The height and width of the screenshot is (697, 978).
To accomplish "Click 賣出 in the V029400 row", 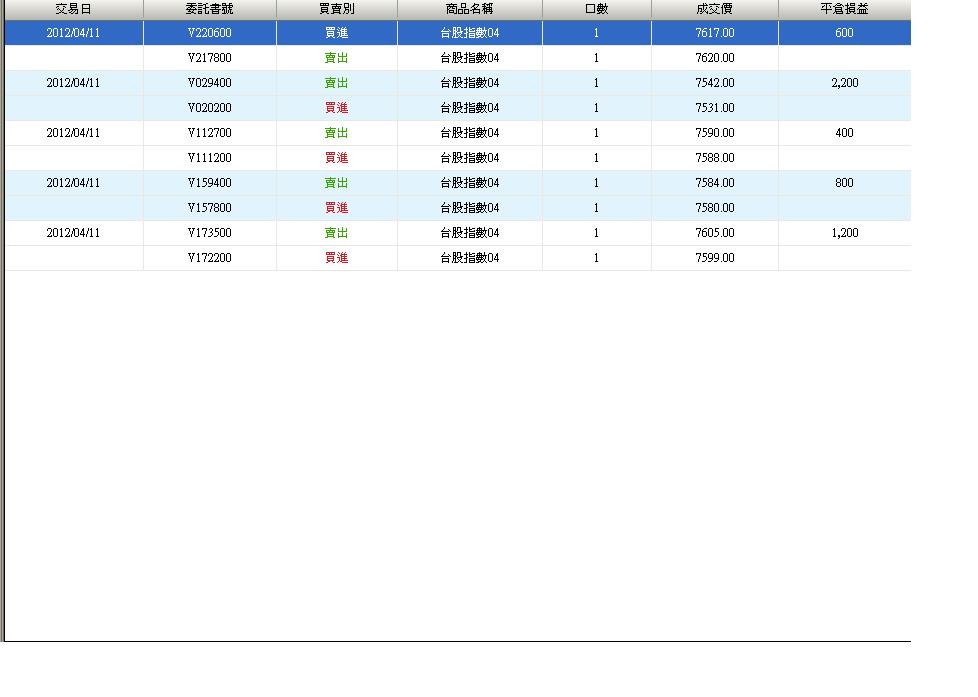I will [337, 83].
